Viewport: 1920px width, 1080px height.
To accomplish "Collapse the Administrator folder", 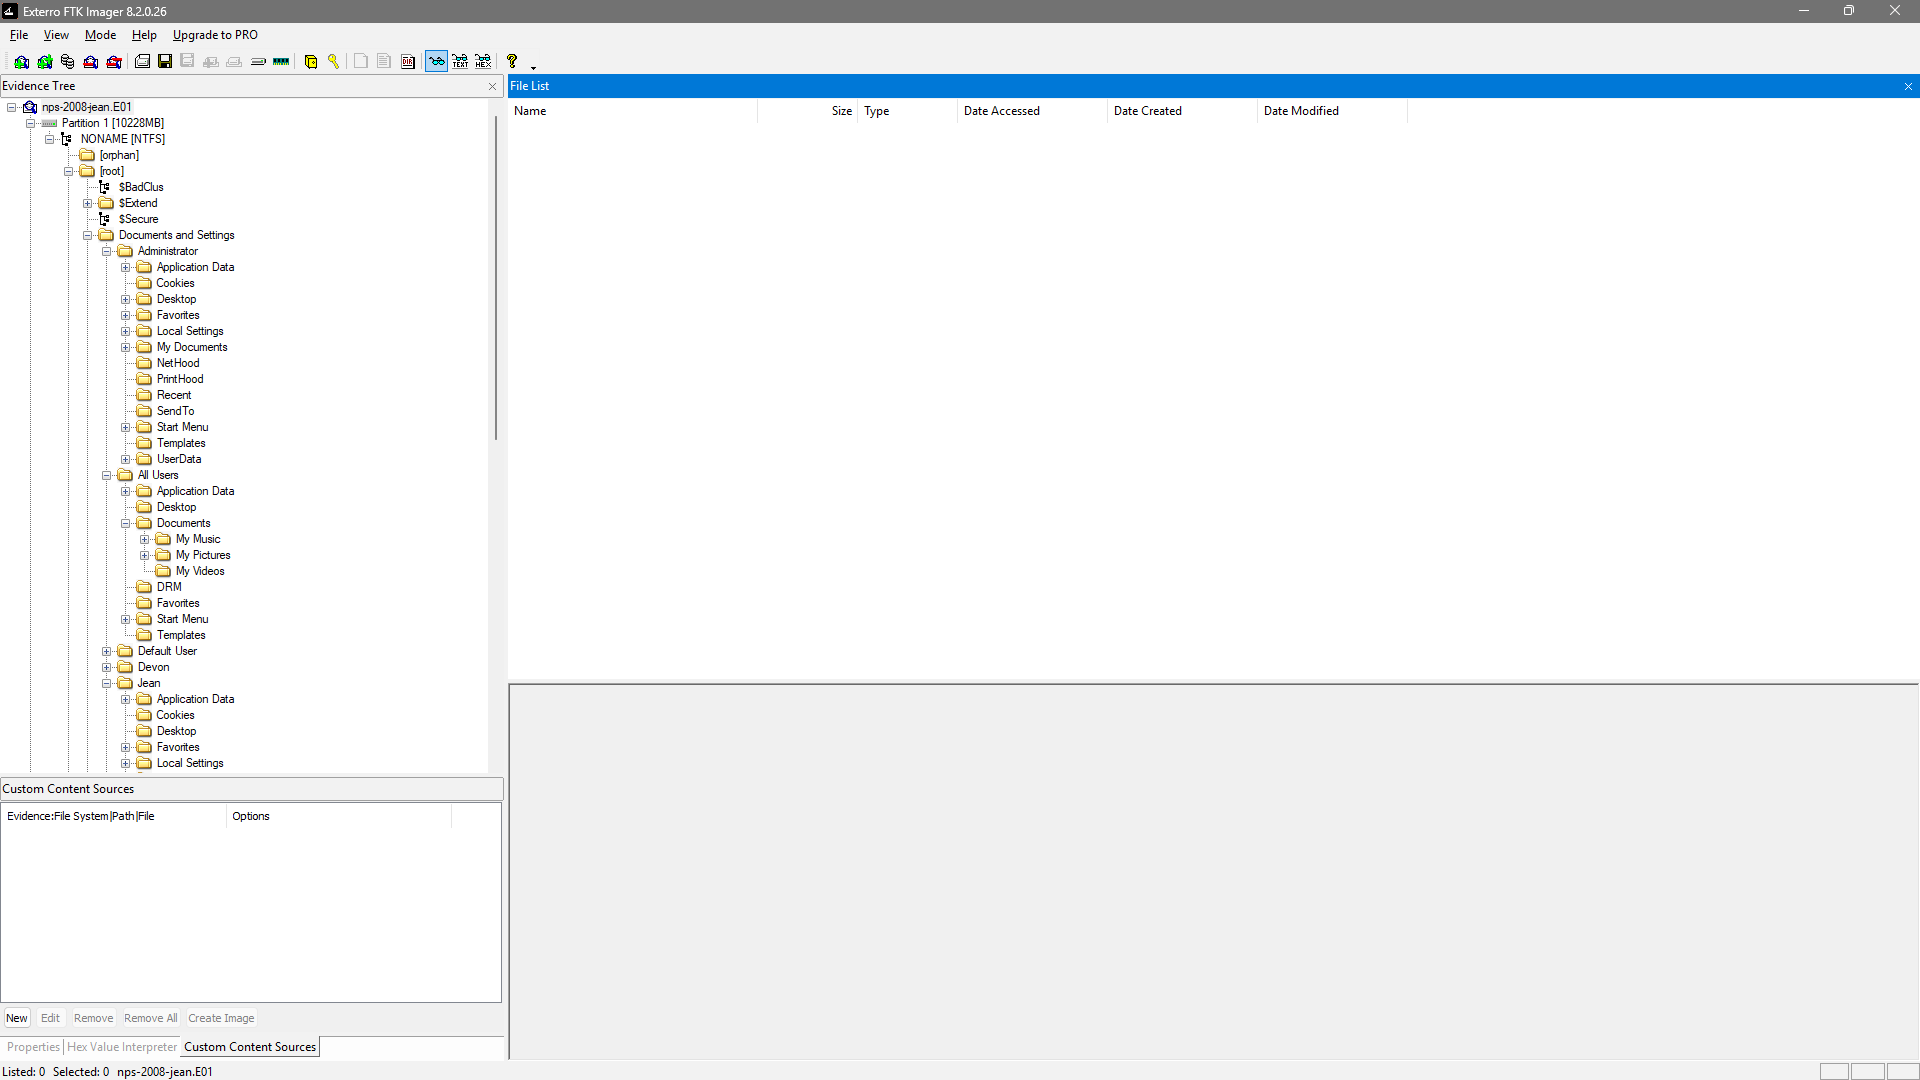I will click(106, 251).
